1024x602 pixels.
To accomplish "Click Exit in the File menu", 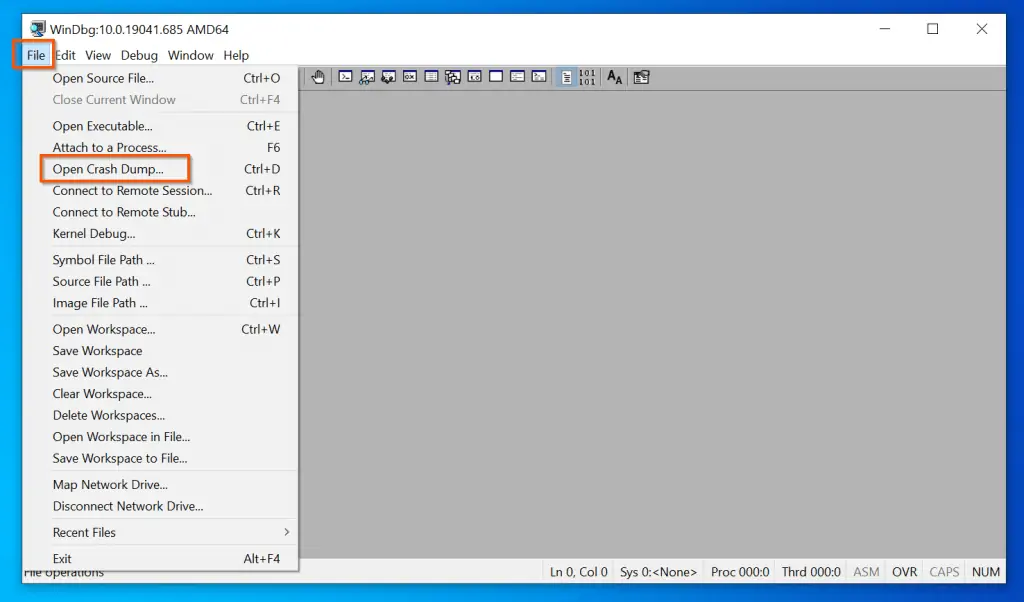I will coord(62,559).
